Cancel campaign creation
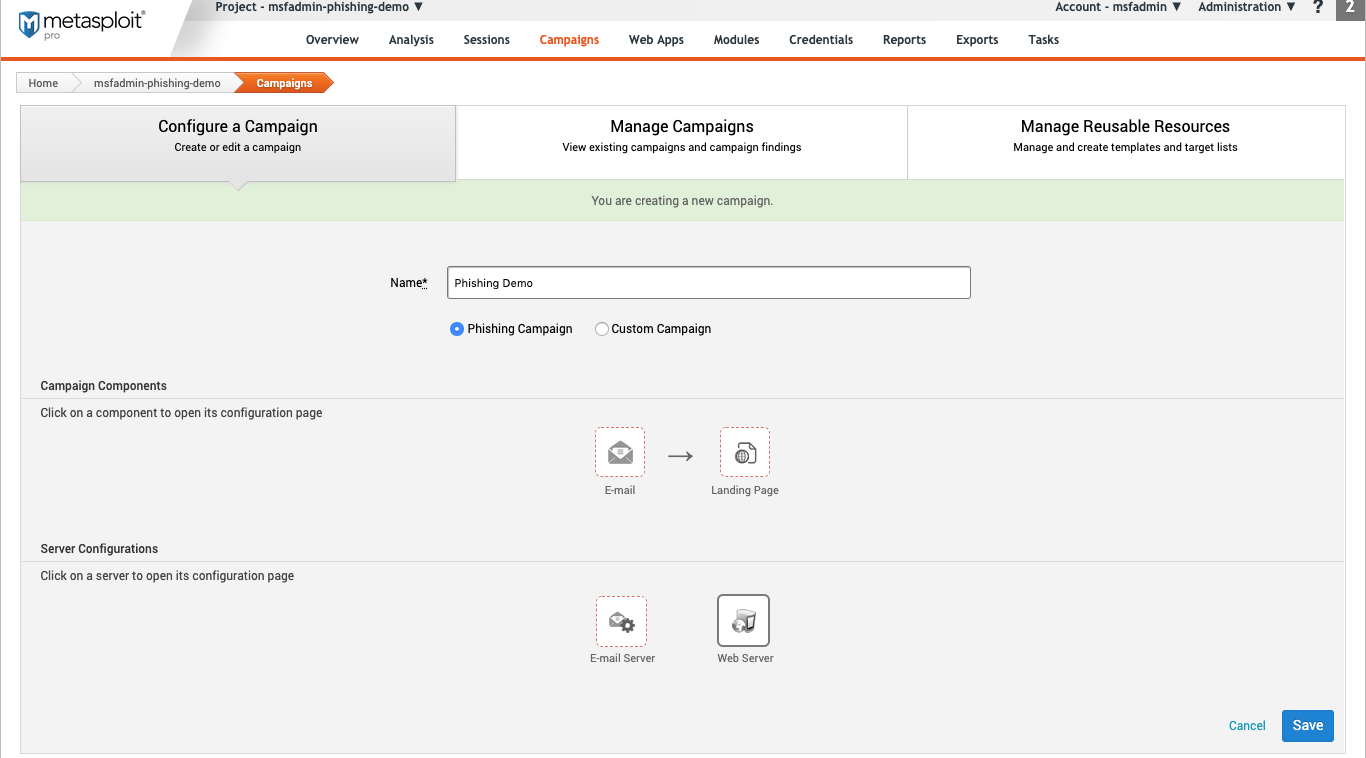This screenshot has height=758, width=1366. [x=1247, y=726]
